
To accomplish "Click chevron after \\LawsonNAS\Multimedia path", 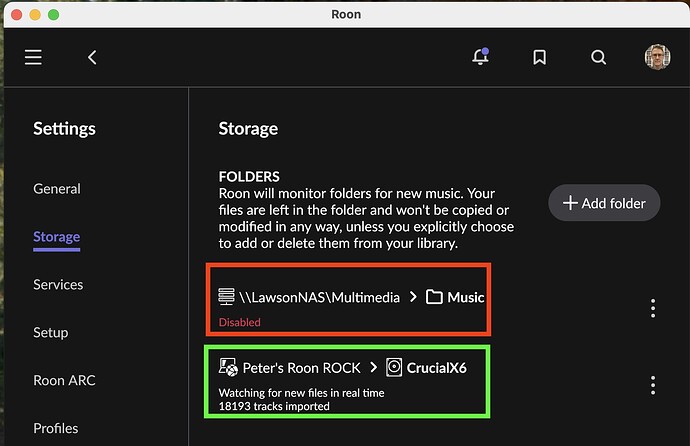I will click(413, 297).
